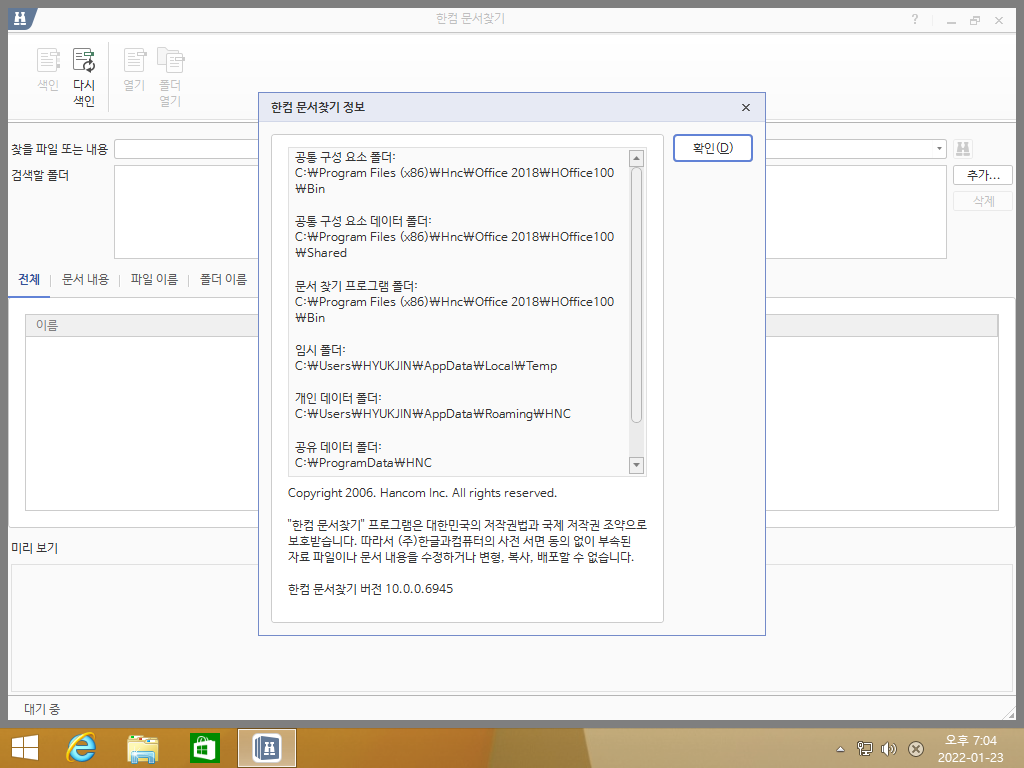Open the Windows Start button
The height and width of the screenshot is (768, 1024).
(x=25, y=748)
